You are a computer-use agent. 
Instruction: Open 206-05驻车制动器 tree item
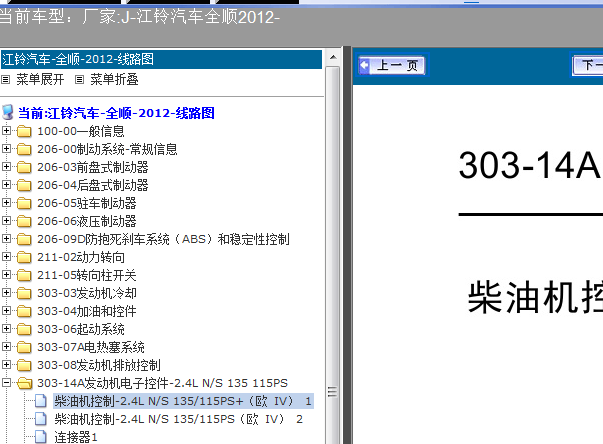(87, 203)
